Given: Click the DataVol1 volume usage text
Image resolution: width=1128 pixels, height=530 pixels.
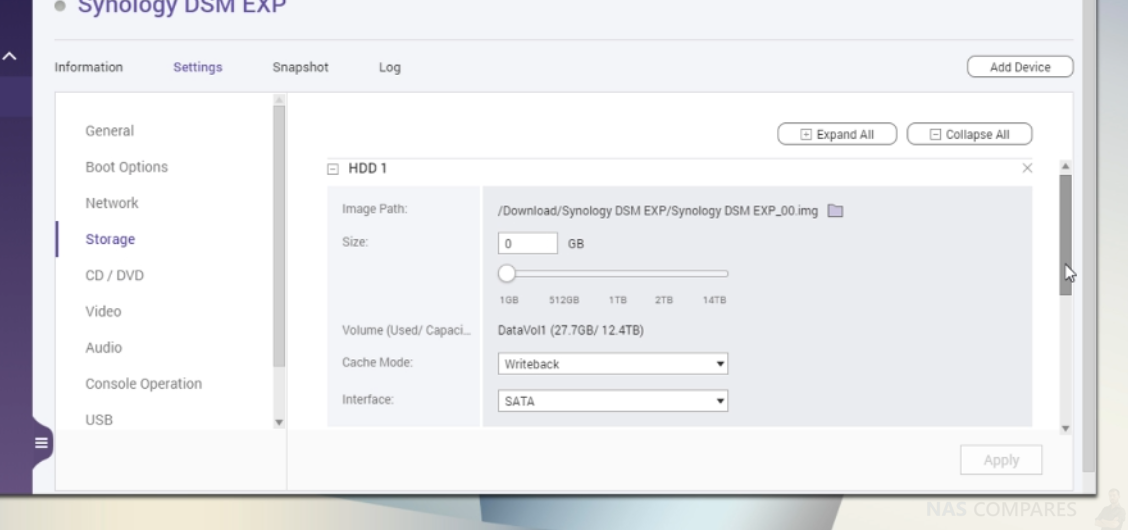Looking at the screenshot, I should click(x=570, y=330).
